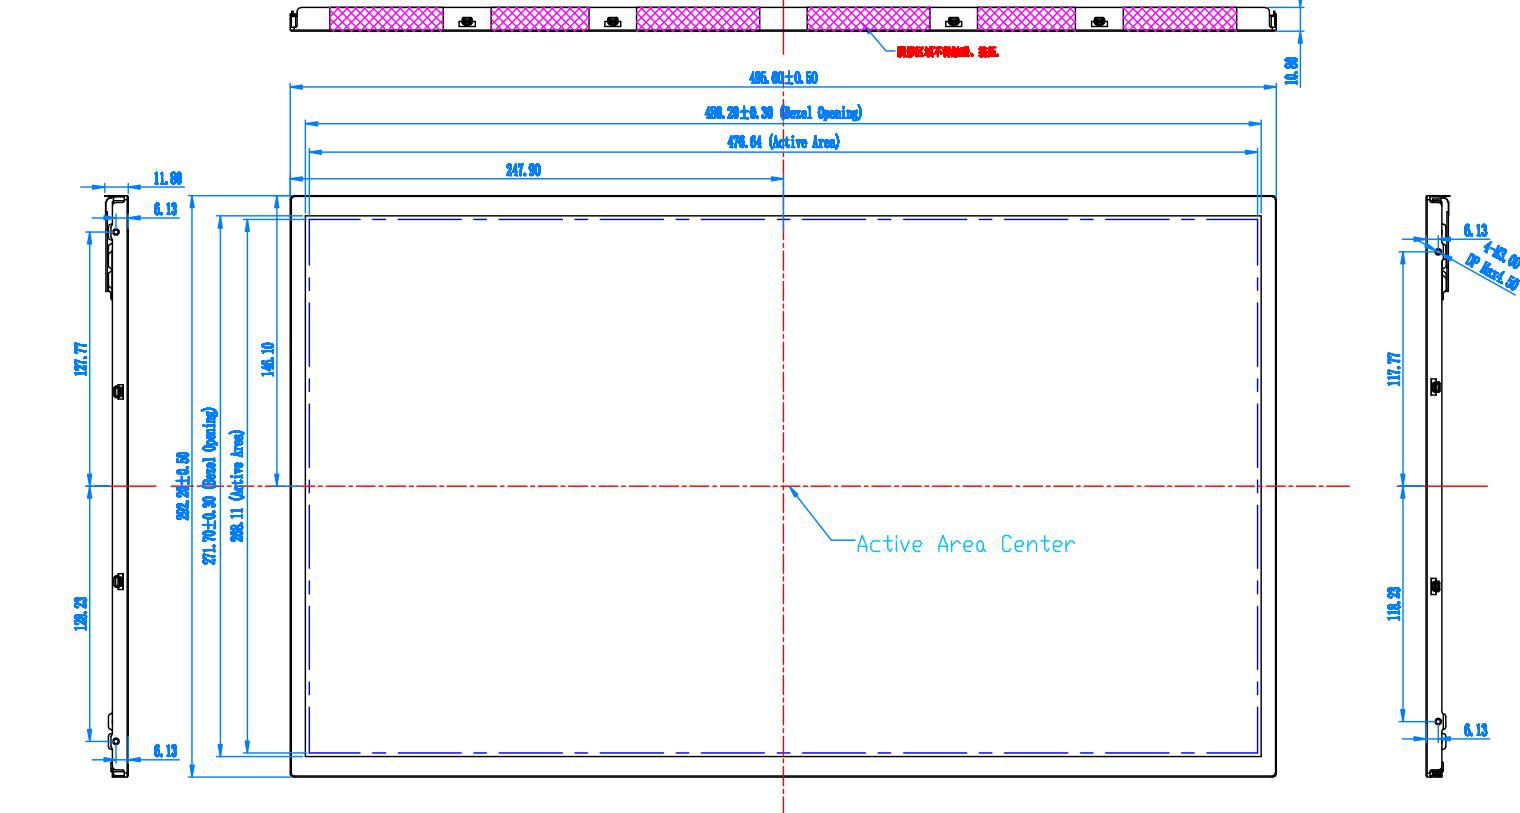1520x813 pixels.
Task: Click the overall width dimension 495.60±0.50
Action: (783, 78)
